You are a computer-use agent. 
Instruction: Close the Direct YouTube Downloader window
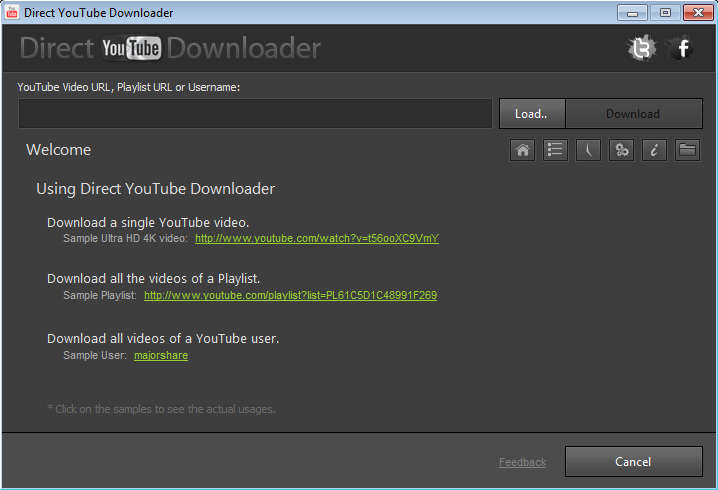pos(698,12)
